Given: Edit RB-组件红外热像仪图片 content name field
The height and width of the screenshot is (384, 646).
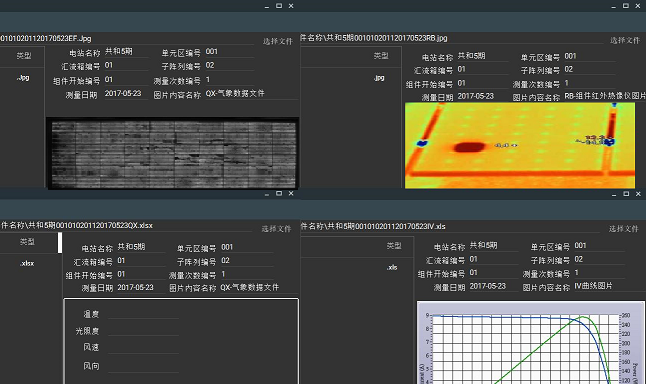Looking at the screenshot, I should tap(604, 96).
